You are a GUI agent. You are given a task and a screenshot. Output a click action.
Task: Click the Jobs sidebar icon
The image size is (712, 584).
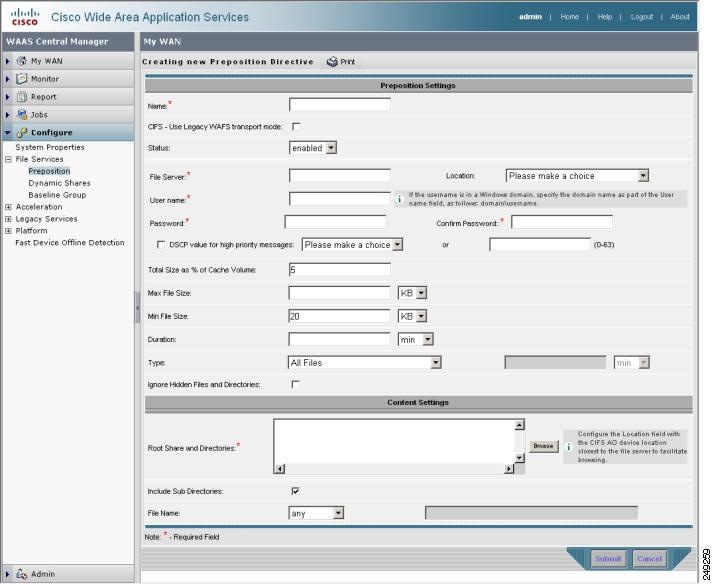click(x=21, y=115)
